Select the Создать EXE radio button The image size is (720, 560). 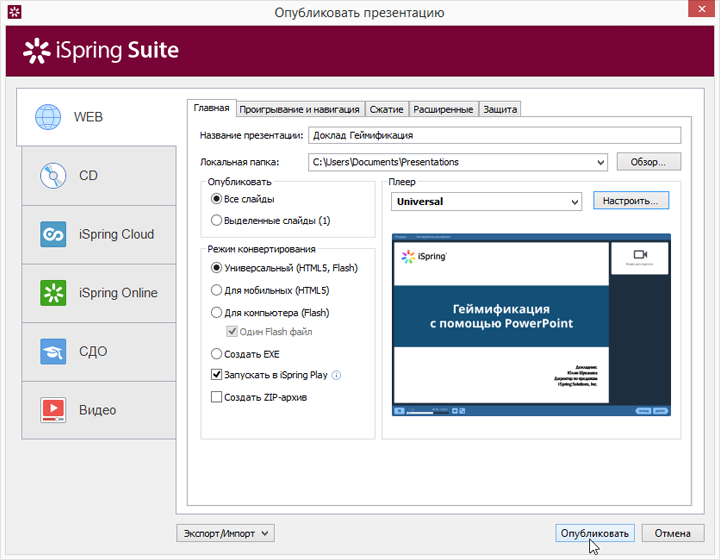(x=216, y=354)
